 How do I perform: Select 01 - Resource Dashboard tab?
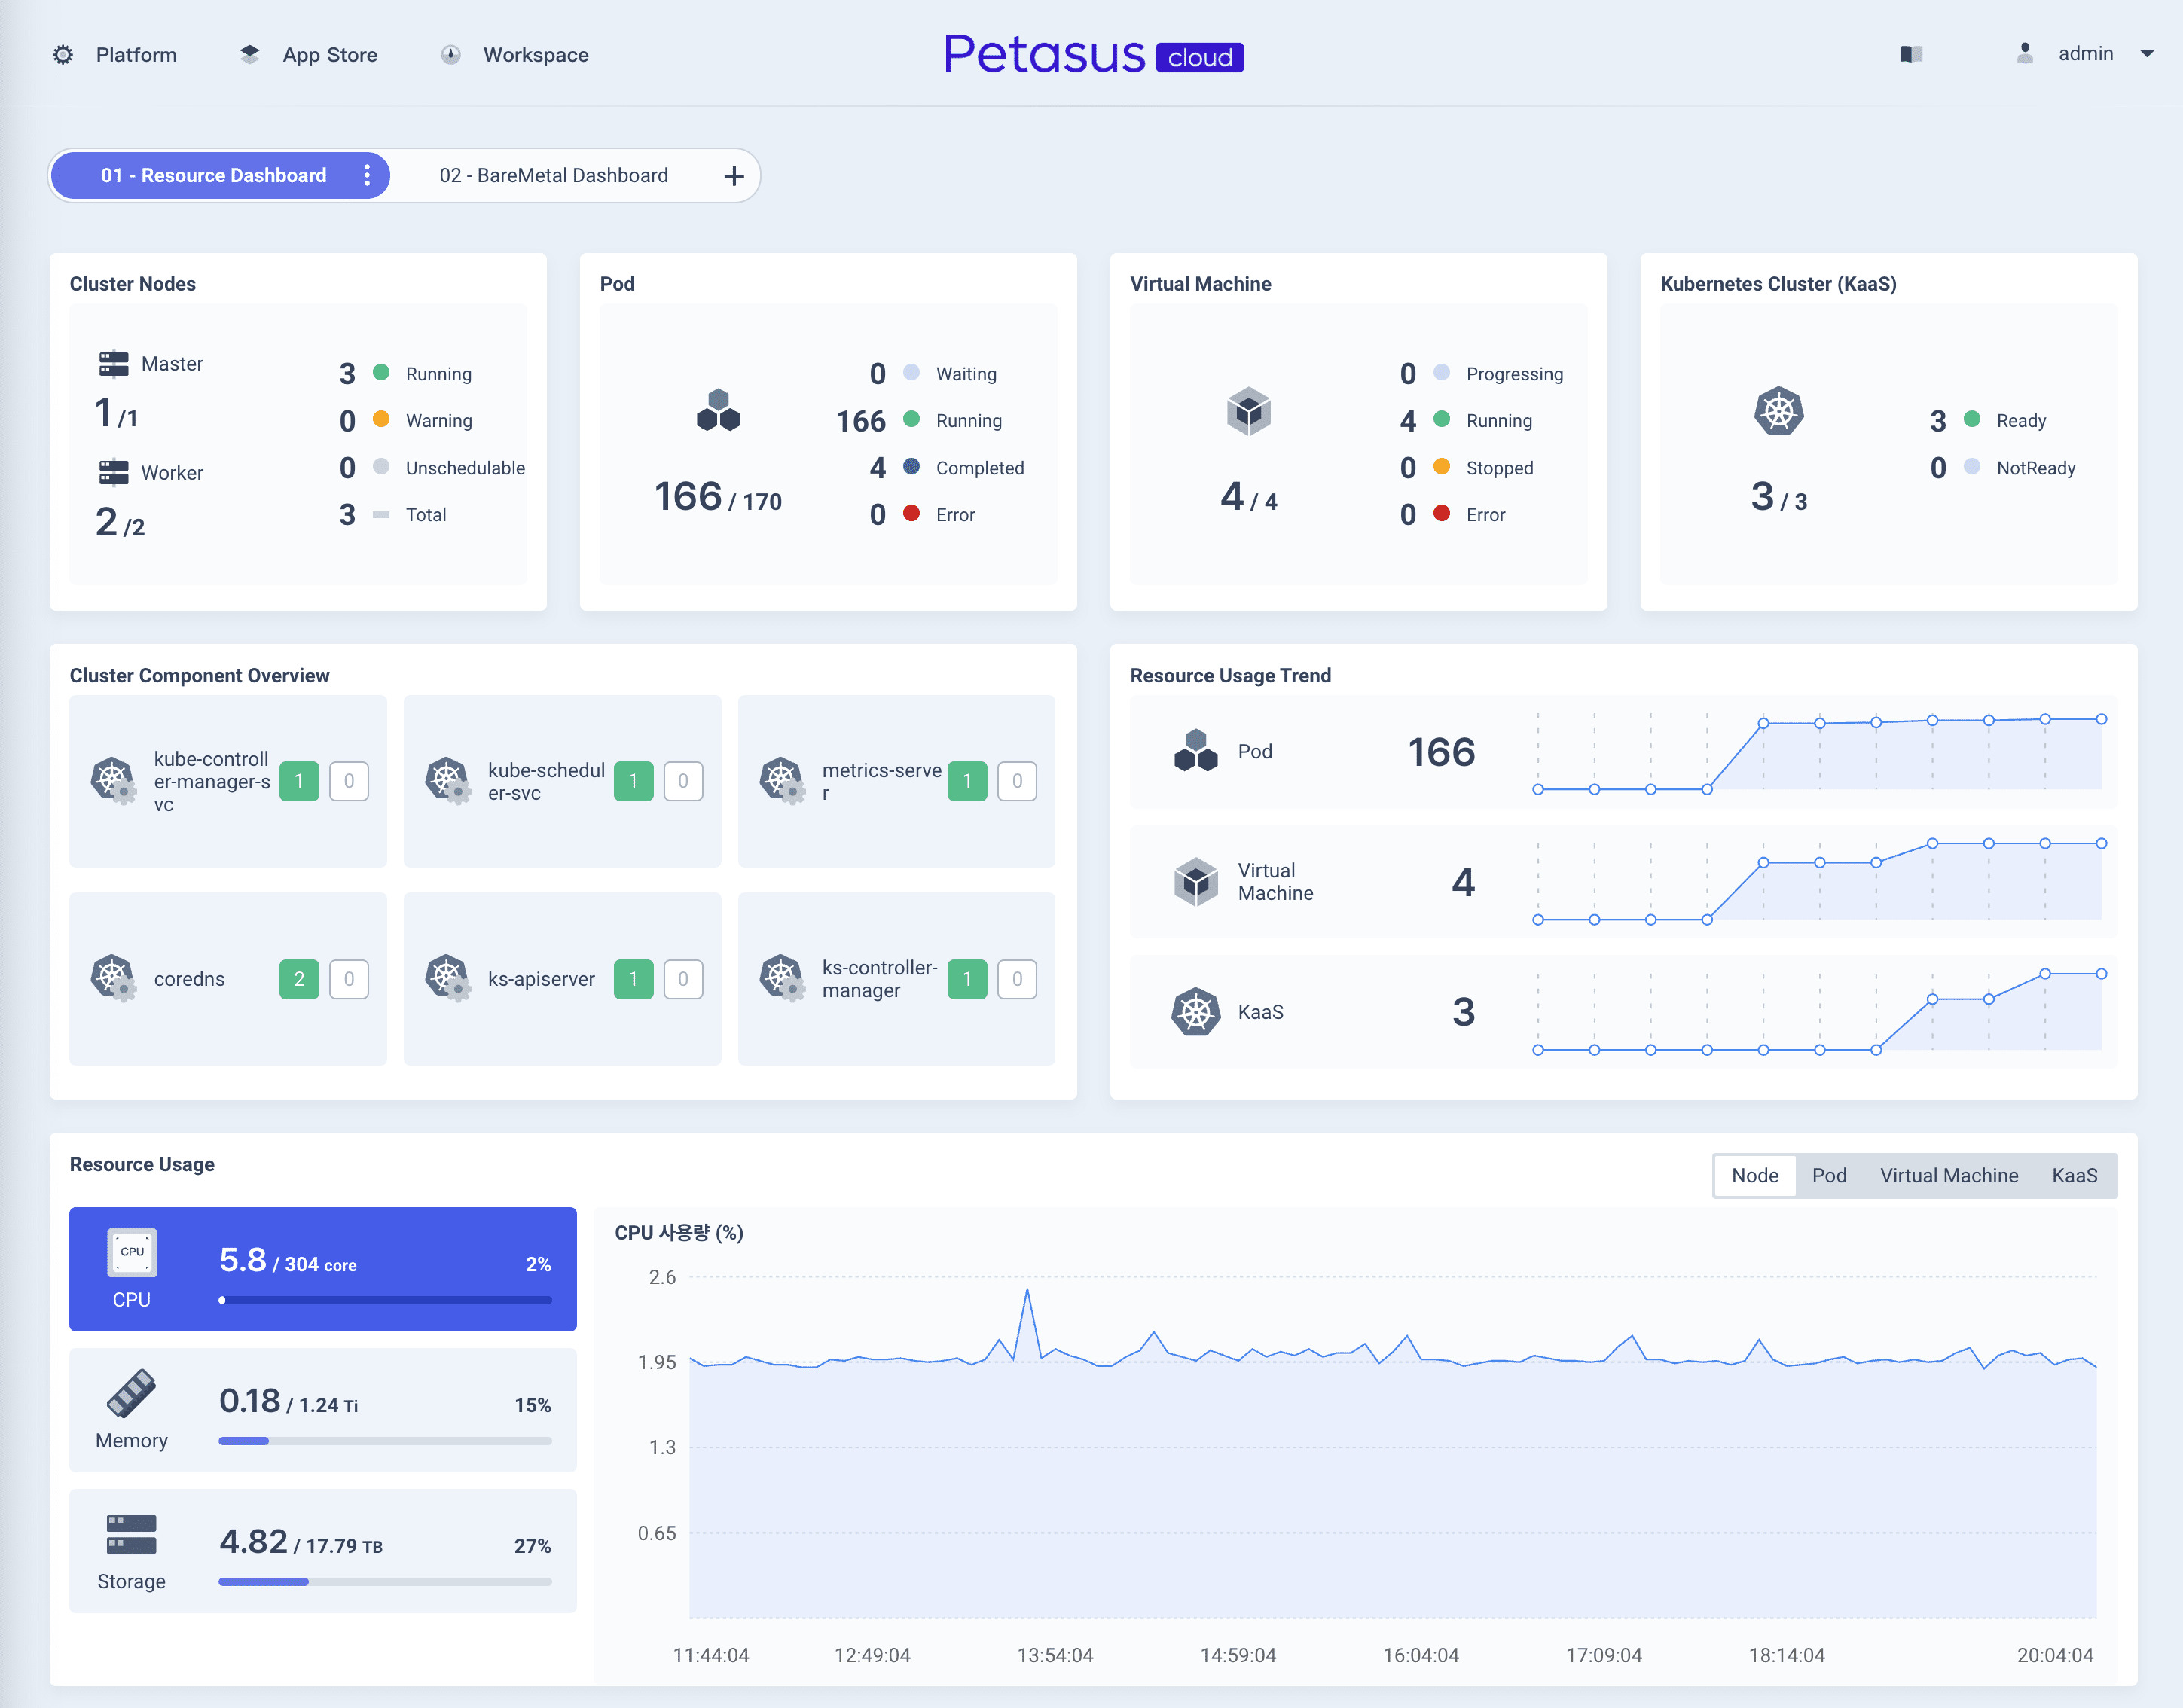coord(213,175)
